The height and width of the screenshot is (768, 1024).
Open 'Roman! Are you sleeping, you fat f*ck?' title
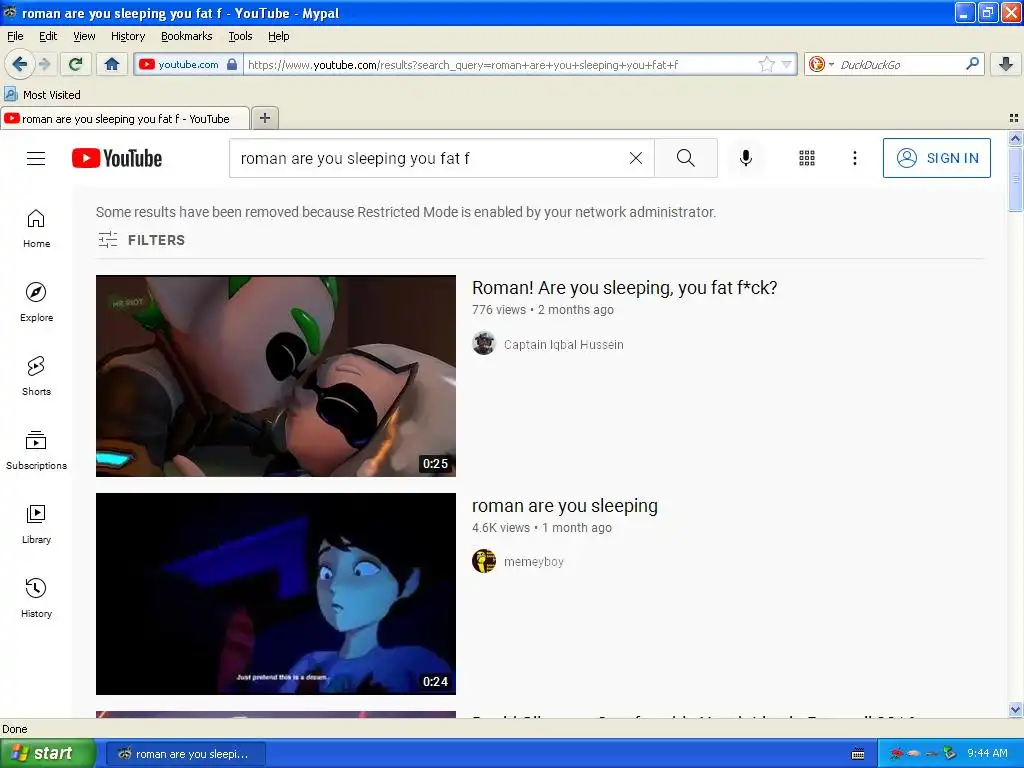624,287
